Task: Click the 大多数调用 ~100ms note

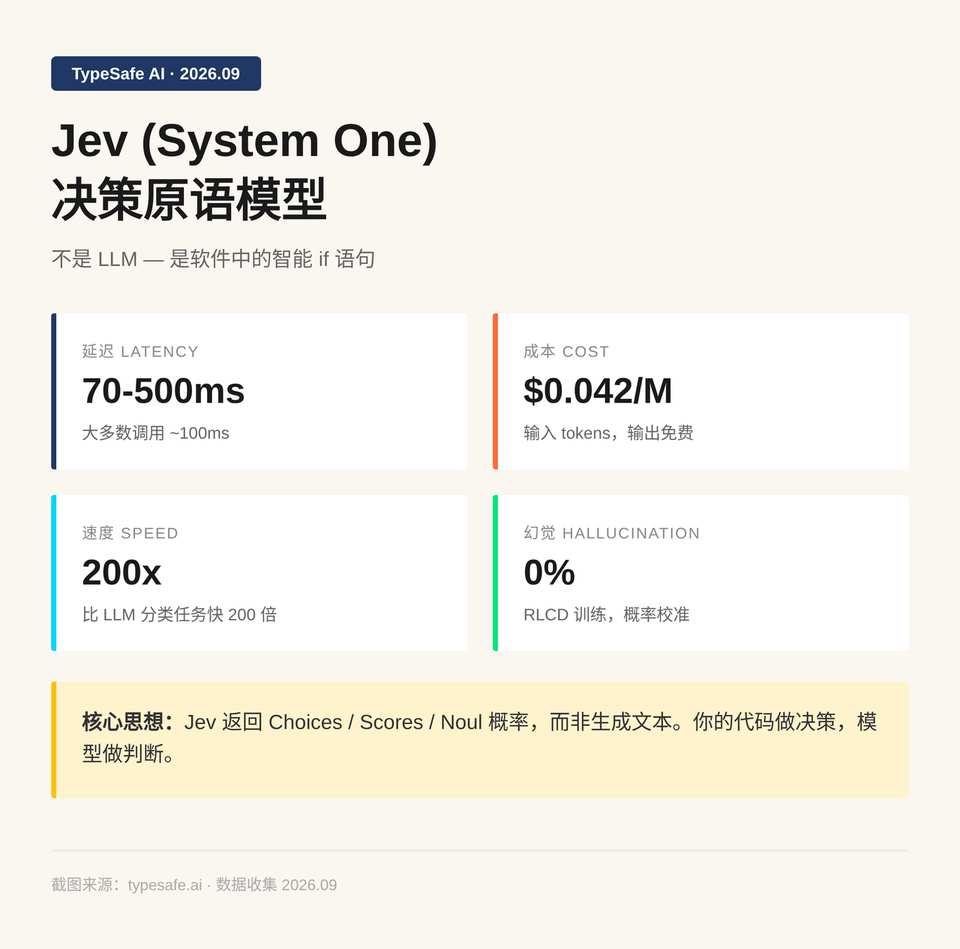Action: pos(156,433)
